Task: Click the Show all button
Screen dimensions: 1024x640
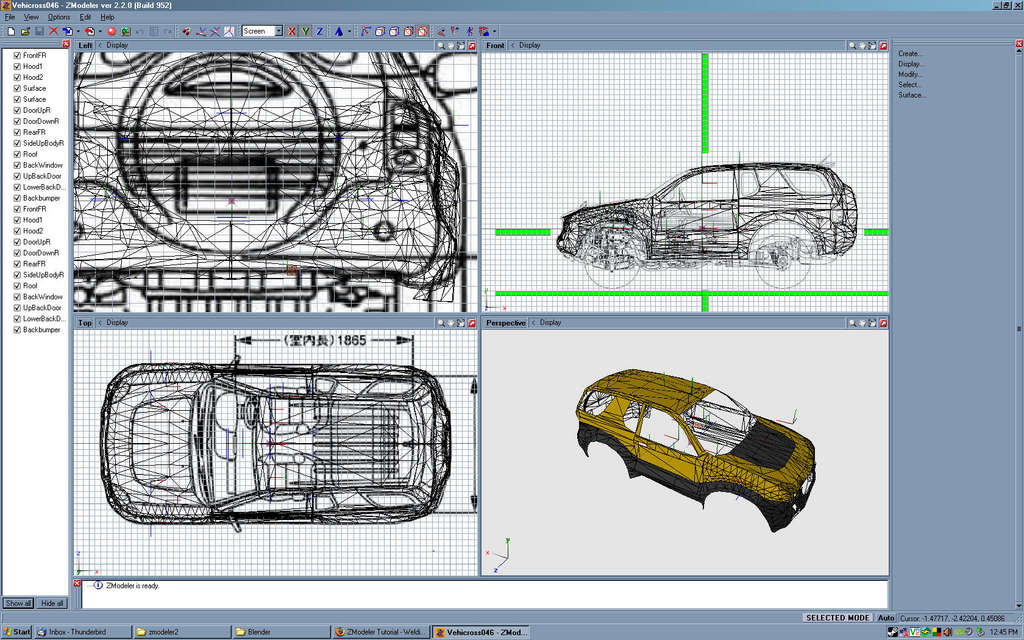Action: point(18,603)
